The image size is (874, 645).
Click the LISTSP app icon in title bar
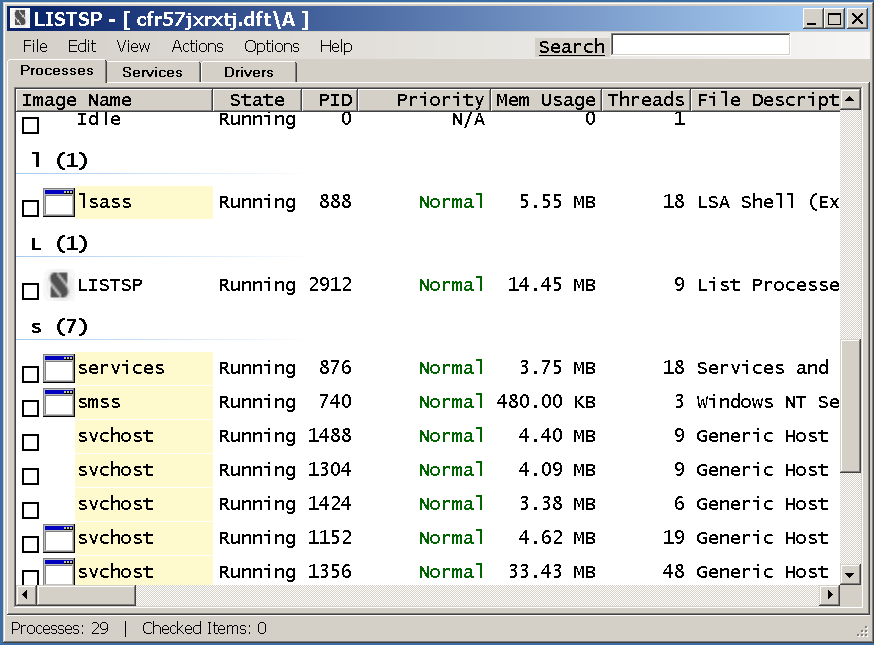pos(21,19)
